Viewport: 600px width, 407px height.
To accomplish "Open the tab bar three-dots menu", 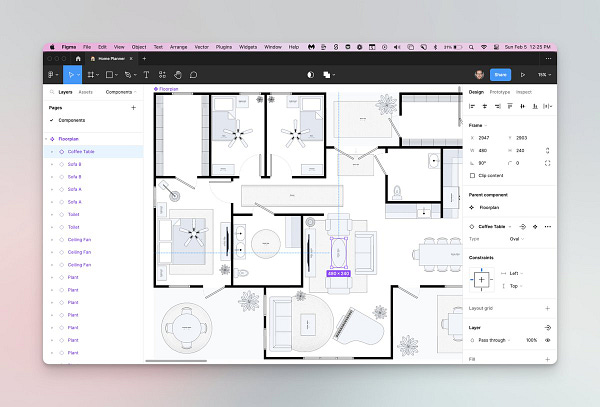I will click(x=548, y=59).
